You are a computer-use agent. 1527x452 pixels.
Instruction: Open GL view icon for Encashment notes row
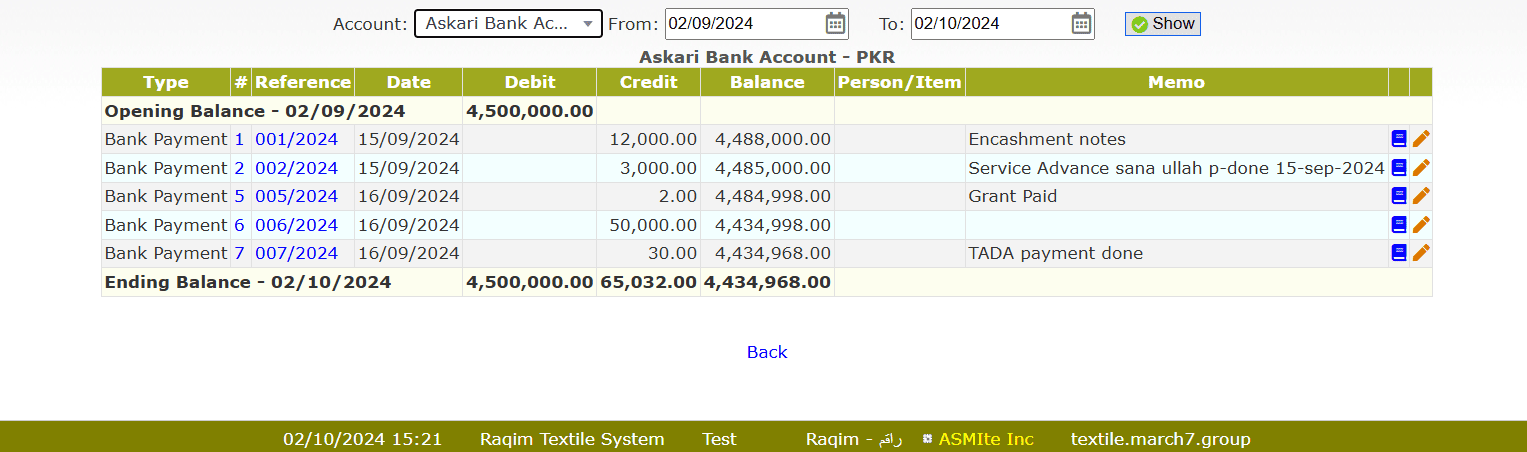[x=1399, y=139]
